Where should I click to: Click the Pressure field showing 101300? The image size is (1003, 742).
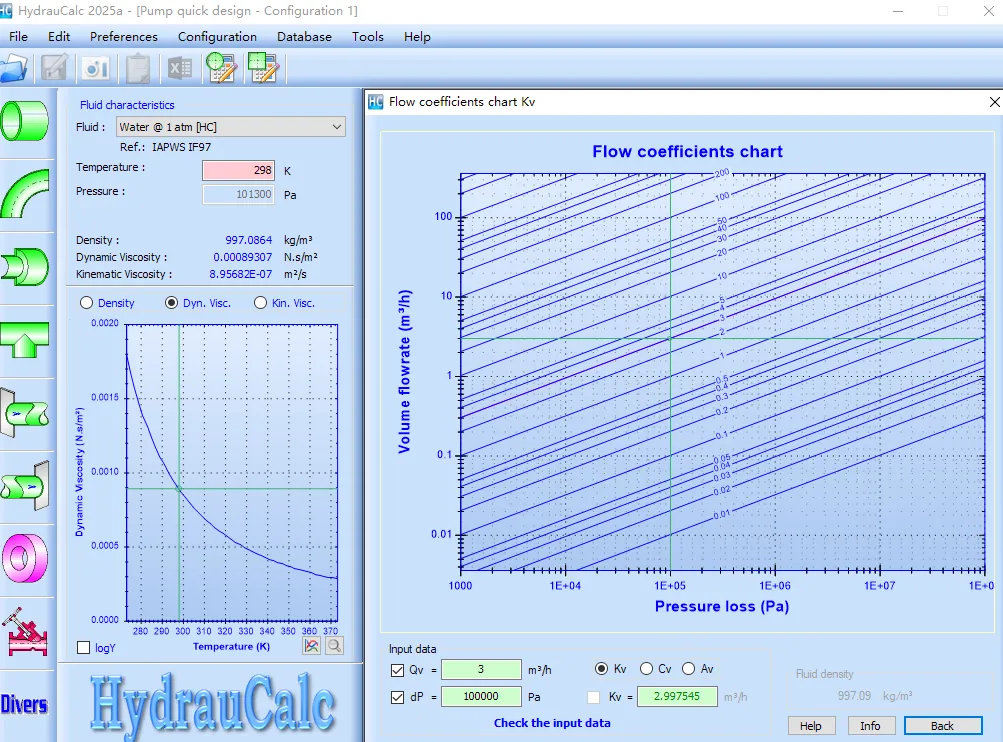point(239,194)
